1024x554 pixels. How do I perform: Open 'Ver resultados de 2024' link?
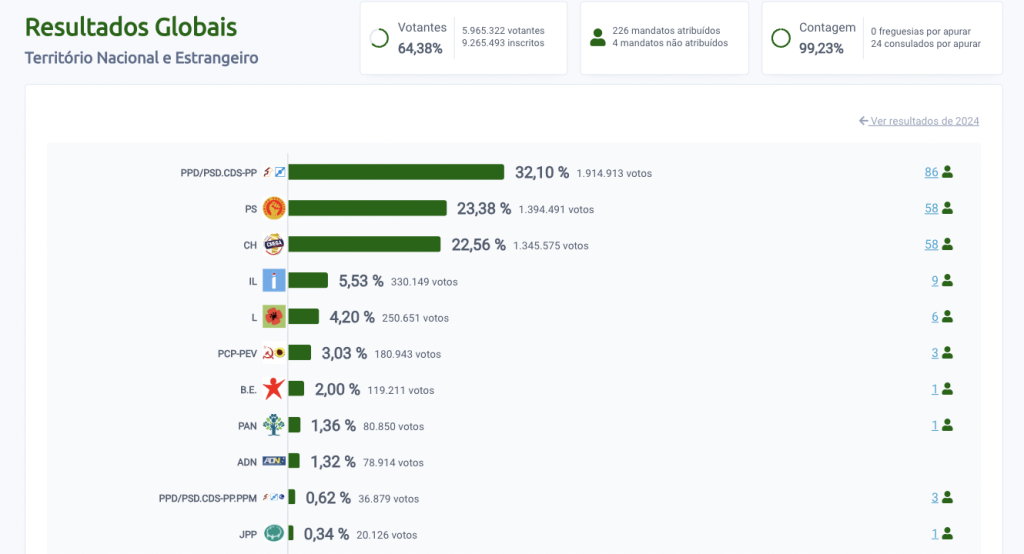coord(919,121)
